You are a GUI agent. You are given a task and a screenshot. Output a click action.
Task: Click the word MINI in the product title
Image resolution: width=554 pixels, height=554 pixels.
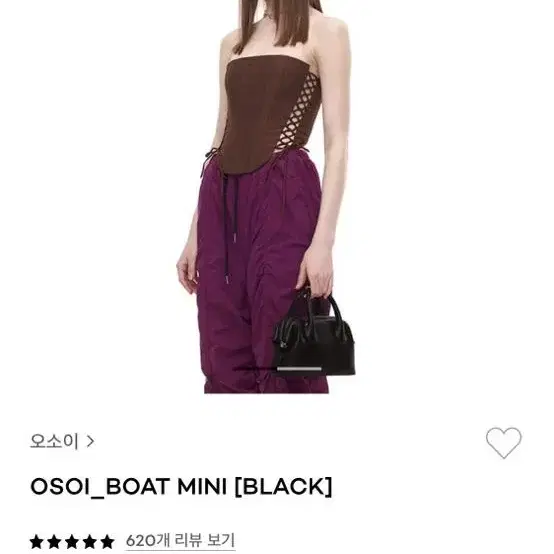click(x=201, y=487)
